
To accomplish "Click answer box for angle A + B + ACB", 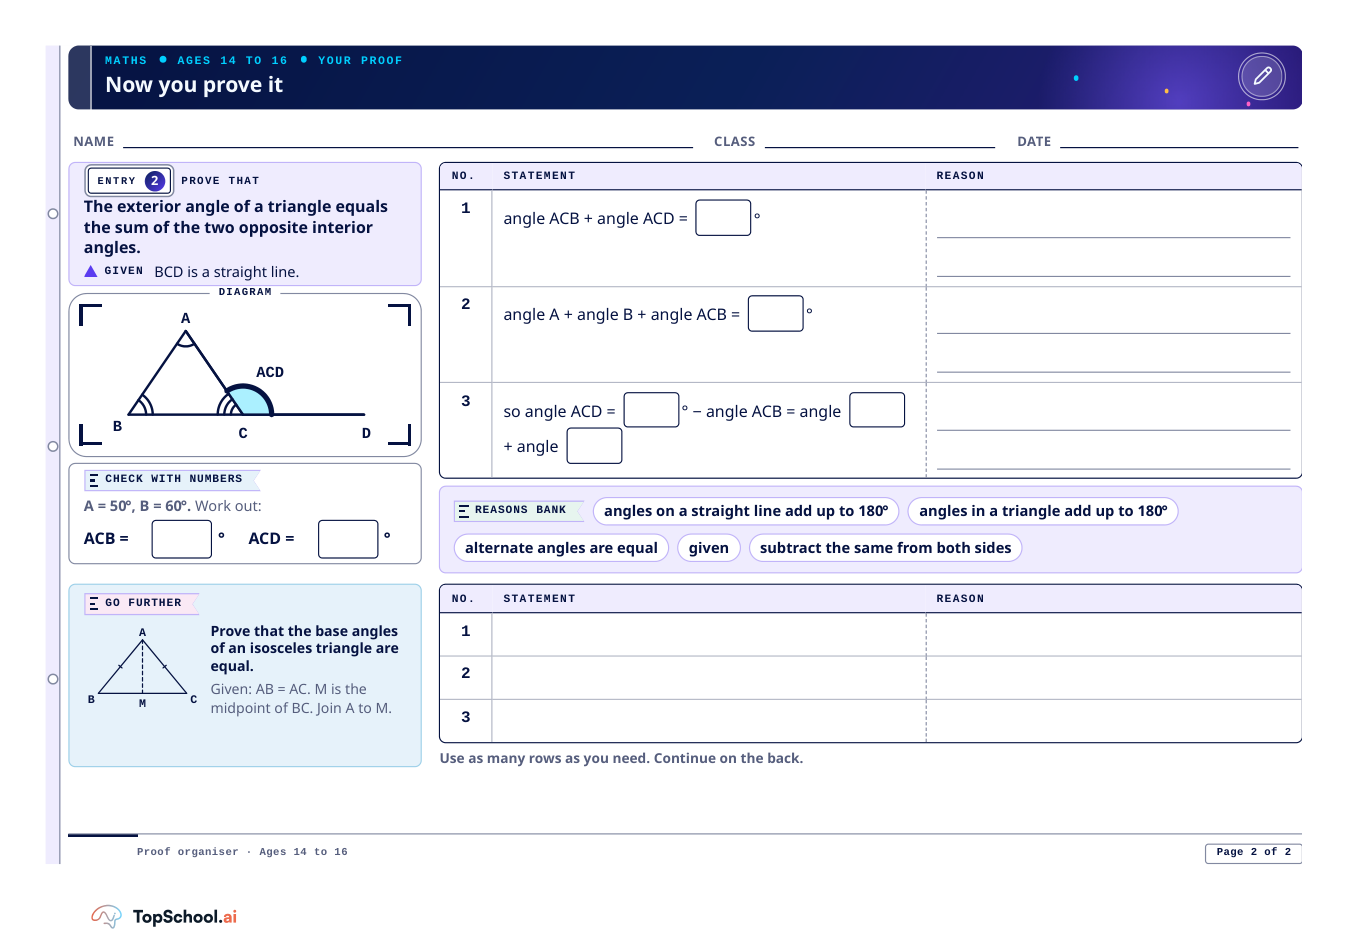I will [776, 314].
